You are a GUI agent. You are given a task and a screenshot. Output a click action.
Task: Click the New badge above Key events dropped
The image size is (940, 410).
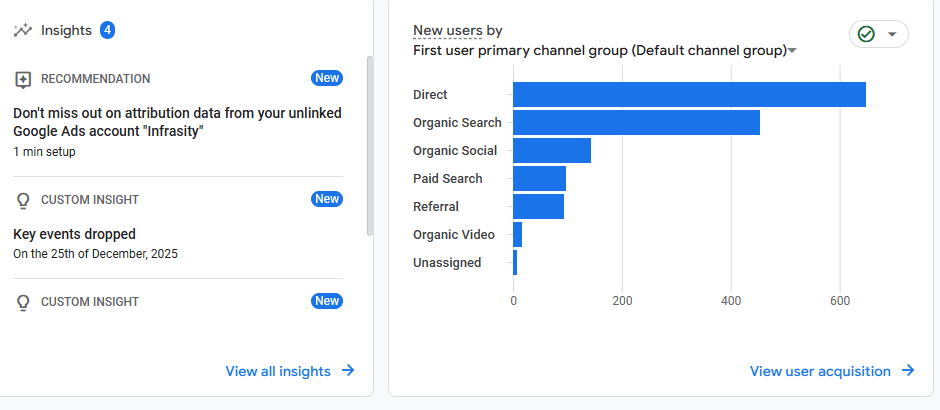click(x=327, y=199)
